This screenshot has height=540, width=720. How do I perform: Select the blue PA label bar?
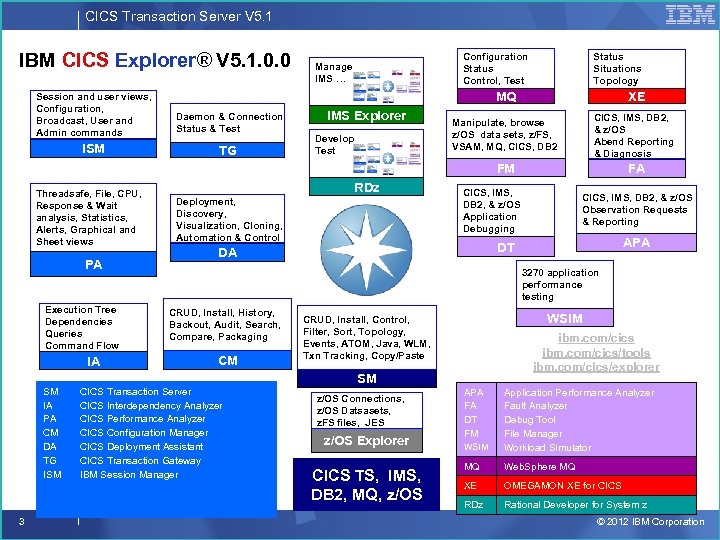93,264
